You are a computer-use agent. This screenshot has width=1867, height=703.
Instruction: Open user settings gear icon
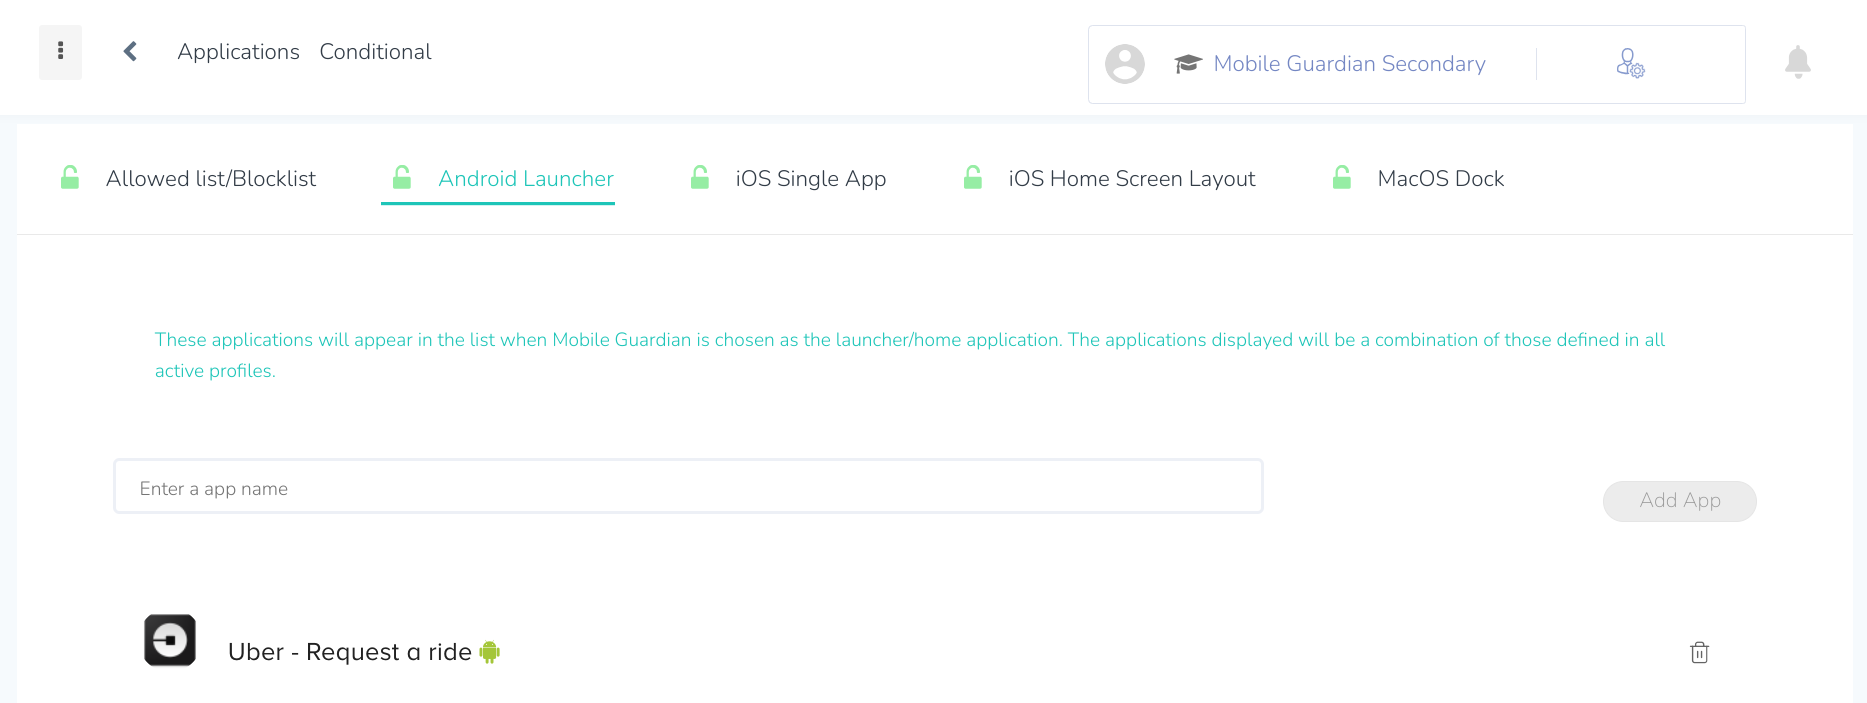1630,64
